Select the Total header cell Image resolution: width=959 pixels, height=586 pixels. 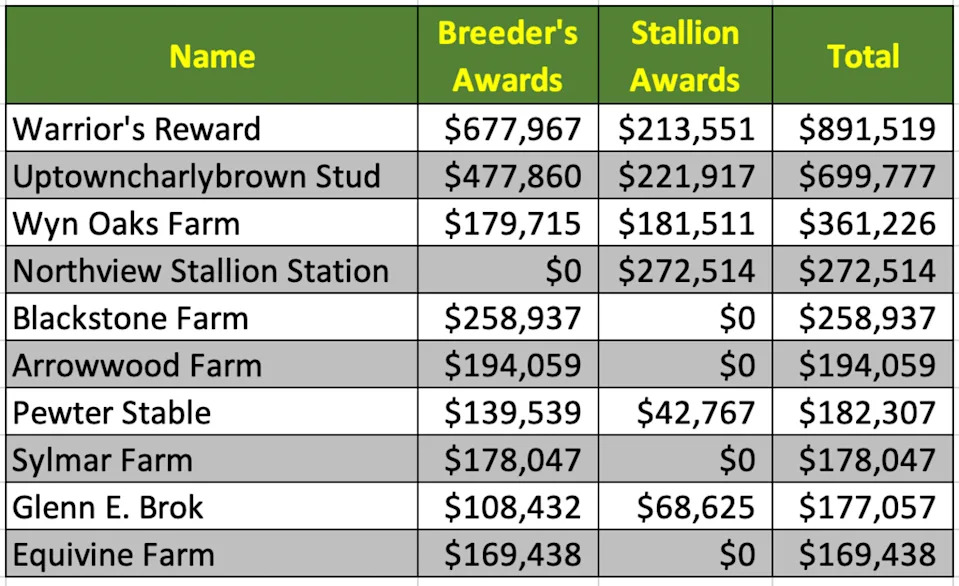click(863, 55)
